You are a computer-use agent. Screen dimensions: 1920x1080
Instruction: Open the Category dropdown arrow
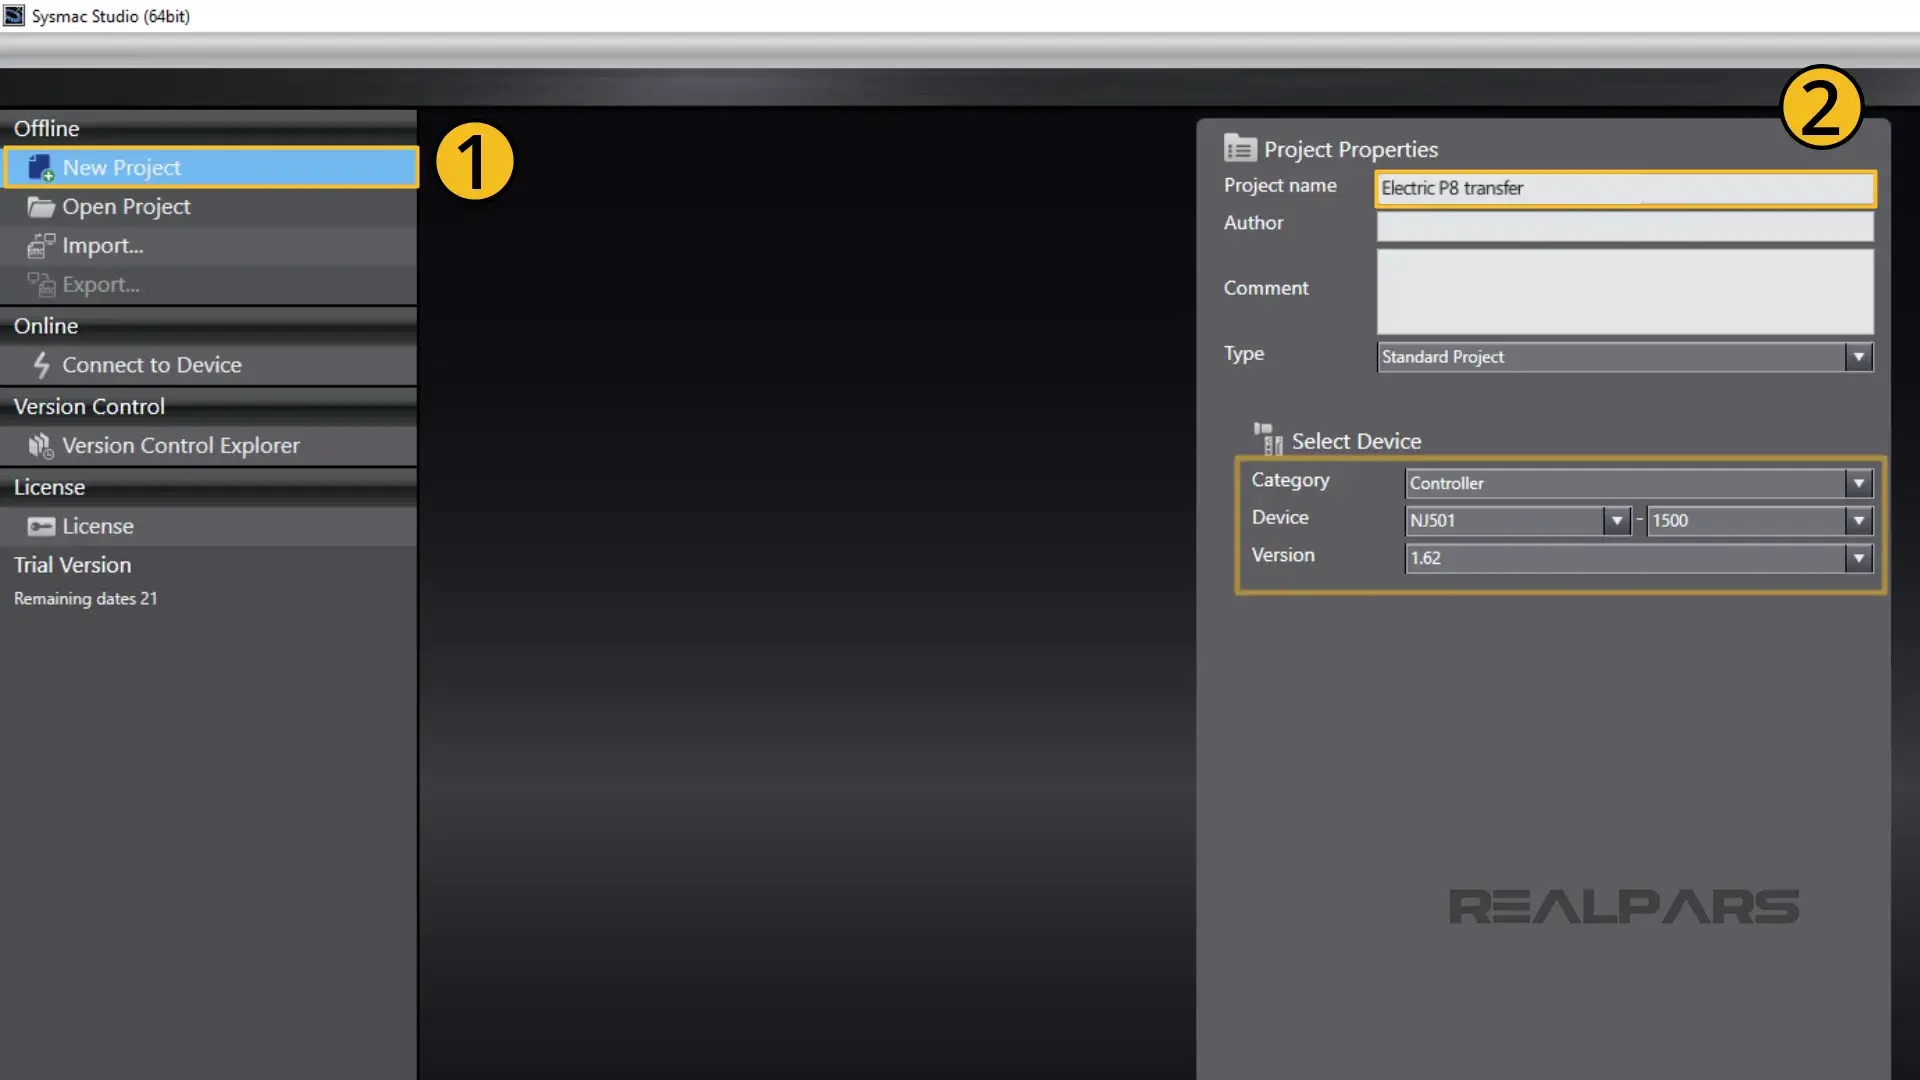click(x=1859, y=483)
